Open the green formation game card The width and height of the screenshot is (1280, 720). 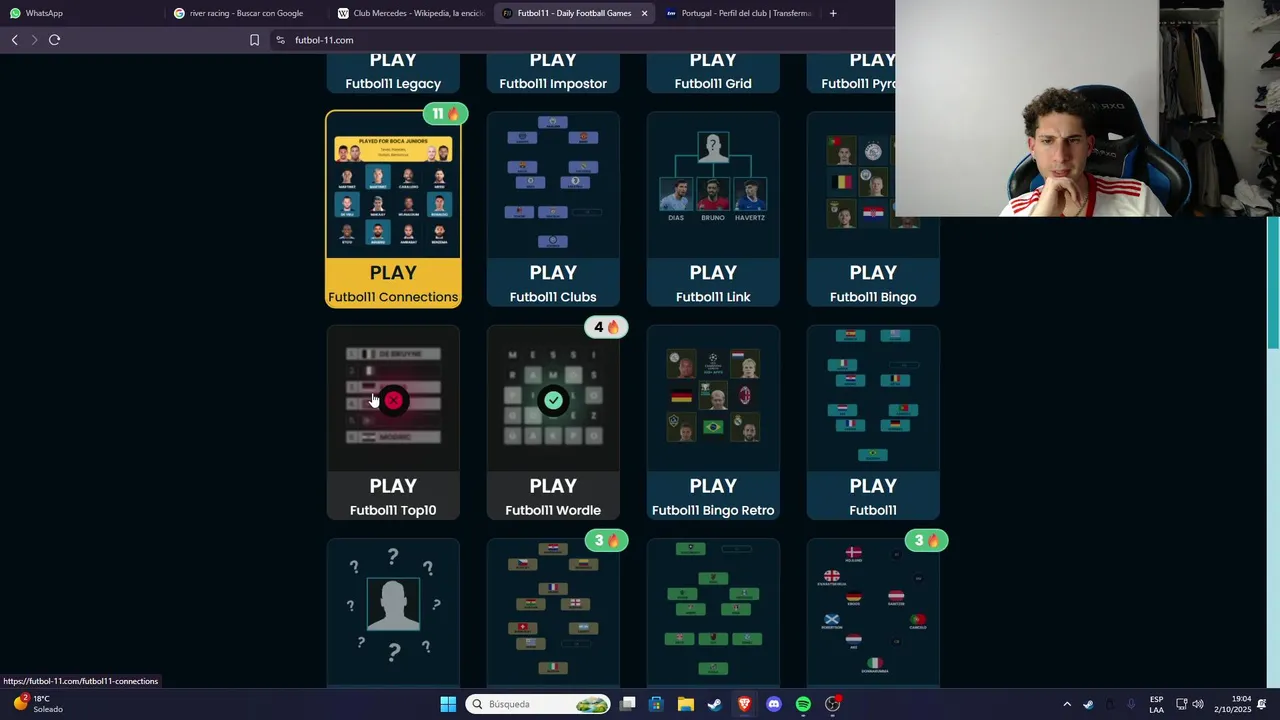pos(713,612)
